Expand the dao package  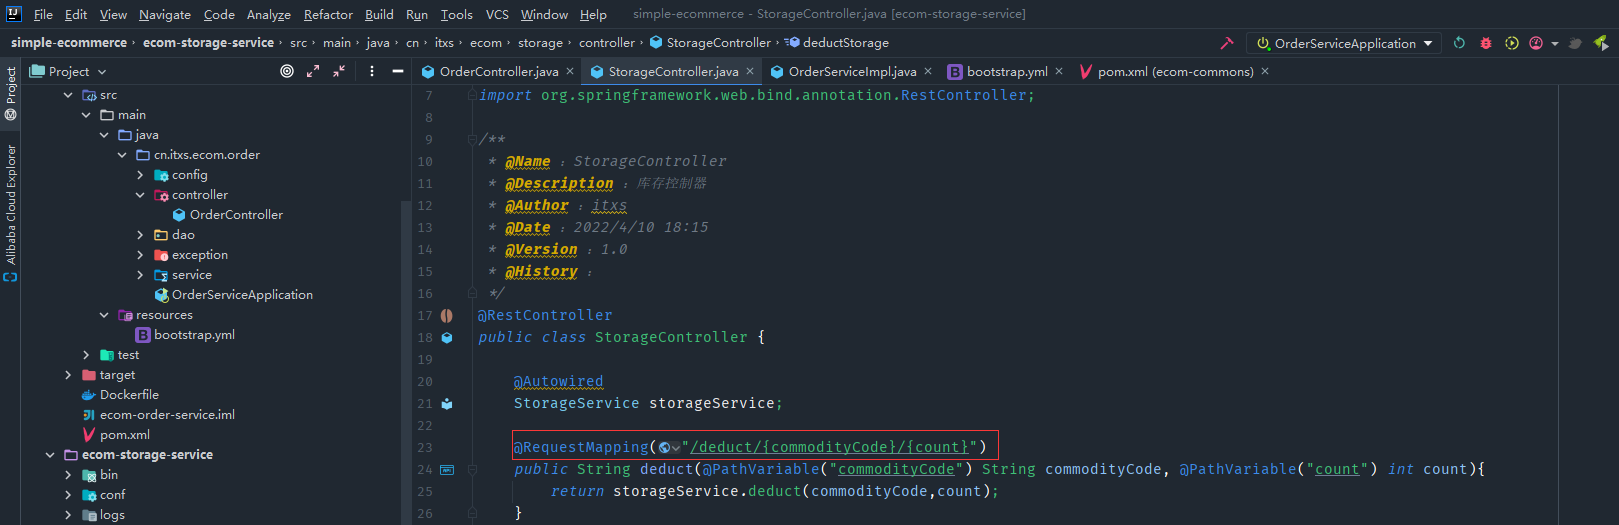pos(140,235)
